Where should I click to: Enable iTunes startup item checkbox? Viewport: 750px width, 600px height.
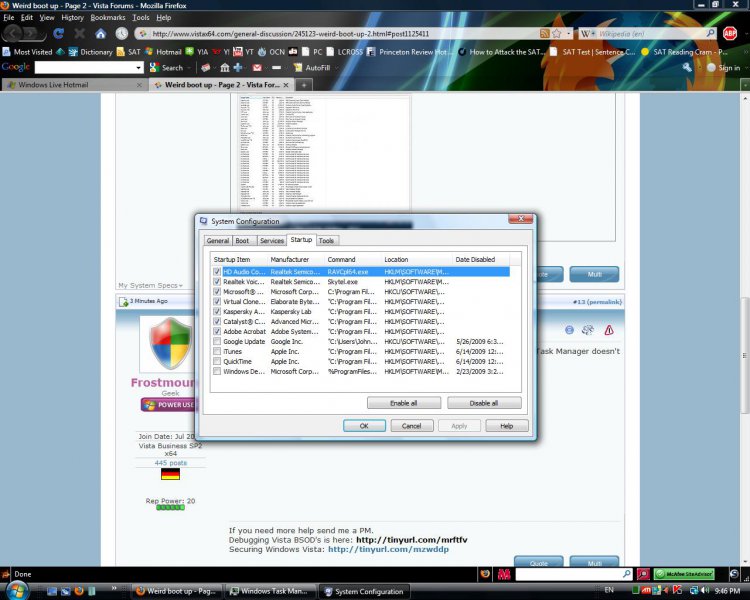point(217,351)
